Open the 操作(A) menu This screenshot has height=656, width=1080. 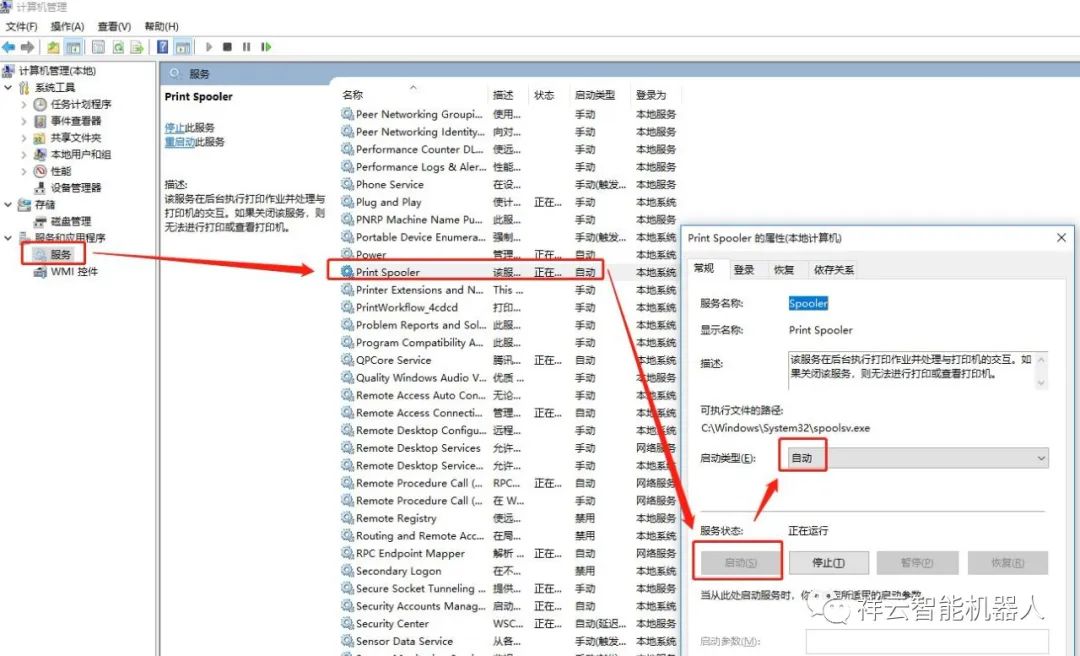(x=68, y=26)
